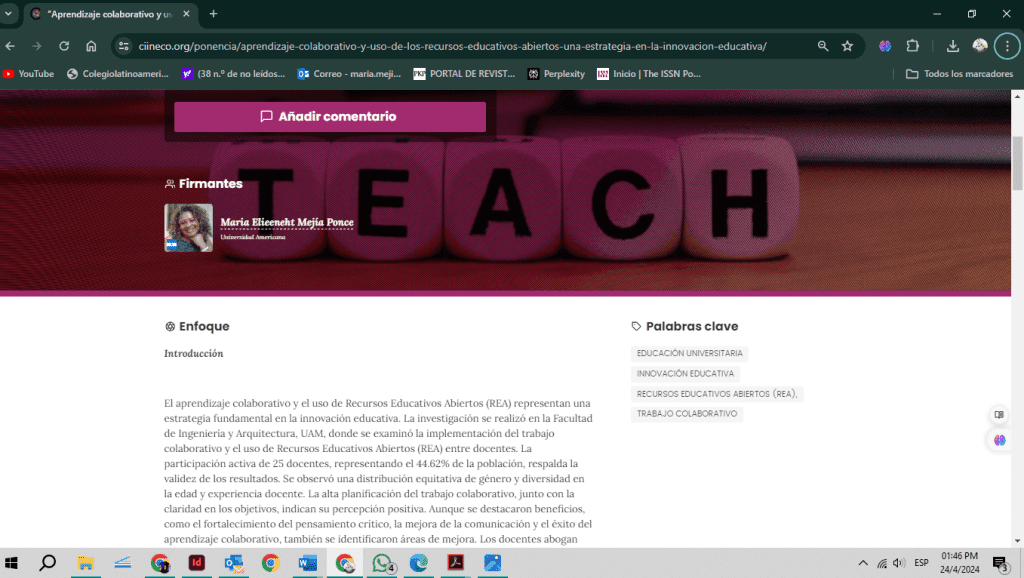Image resolution: width=1024 pixels, height=578 pixels.
Task: Click the brain extension icon in toolbar
Action: pos(885,46)
